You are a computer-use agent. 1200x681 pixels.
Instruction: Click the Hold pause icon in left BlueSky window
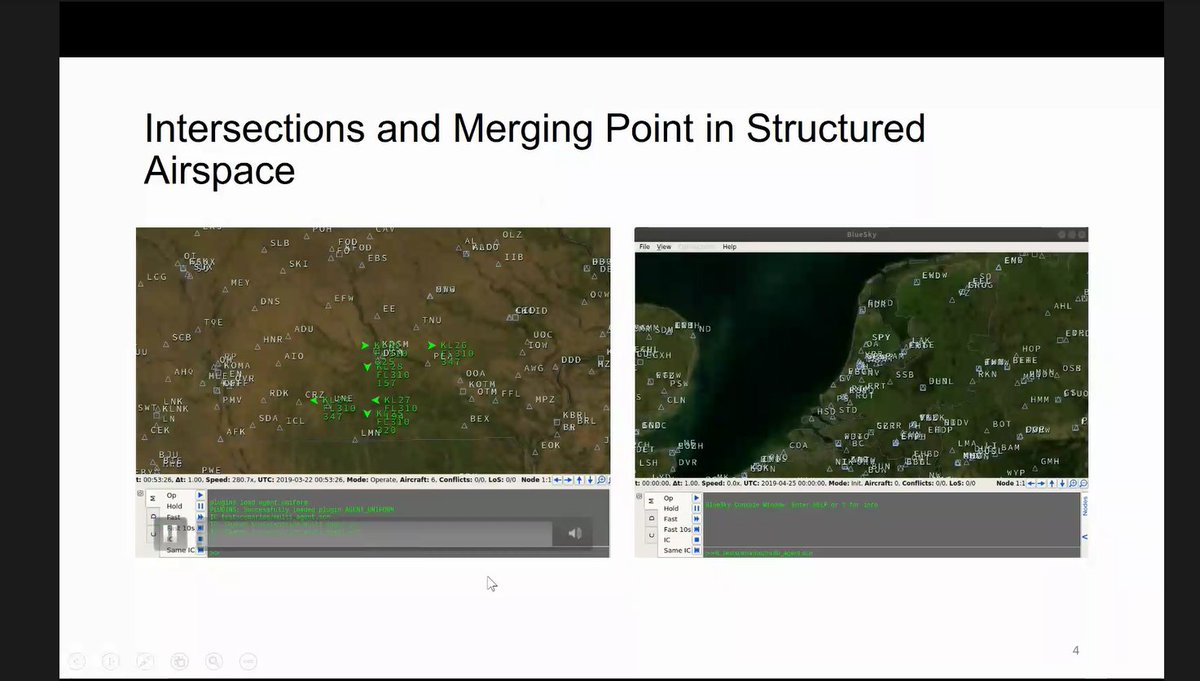200,506
